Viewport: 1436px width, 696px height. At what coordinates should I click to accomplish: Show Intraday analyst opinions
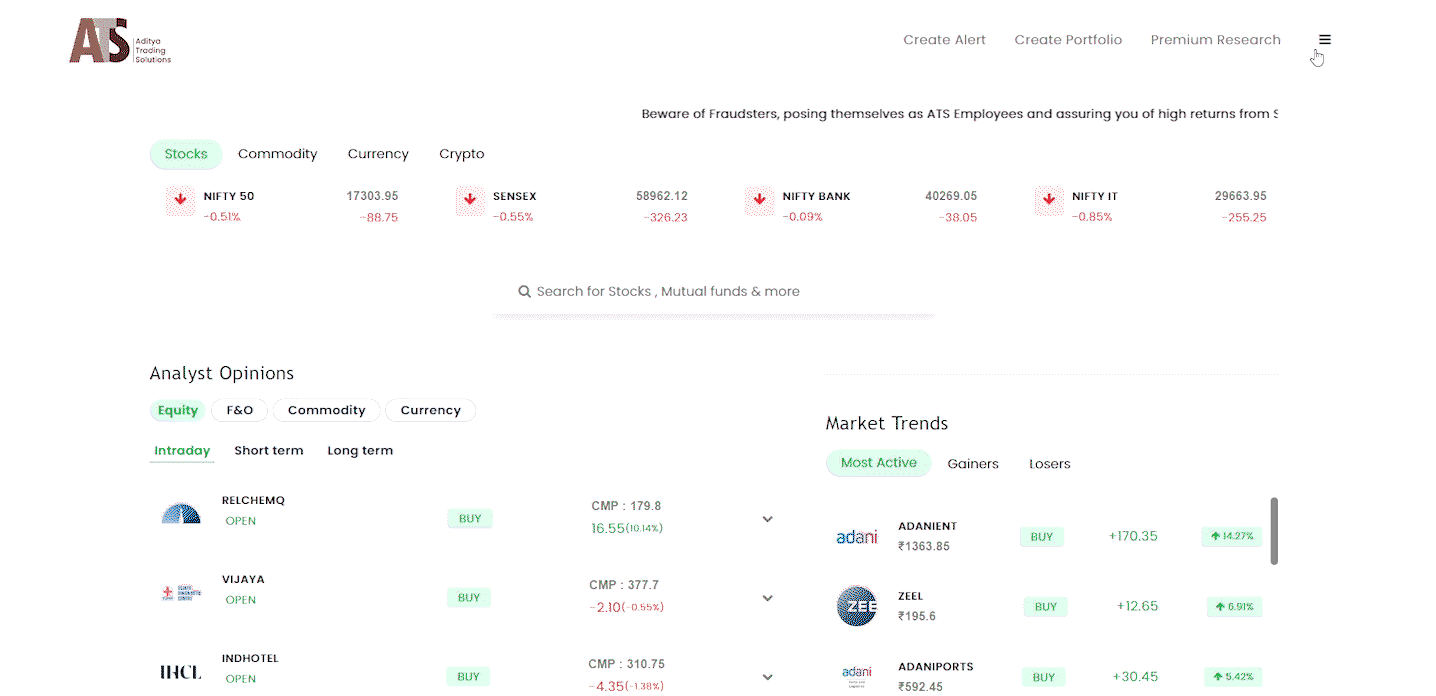pyautogui.click(x=182, y=451)
